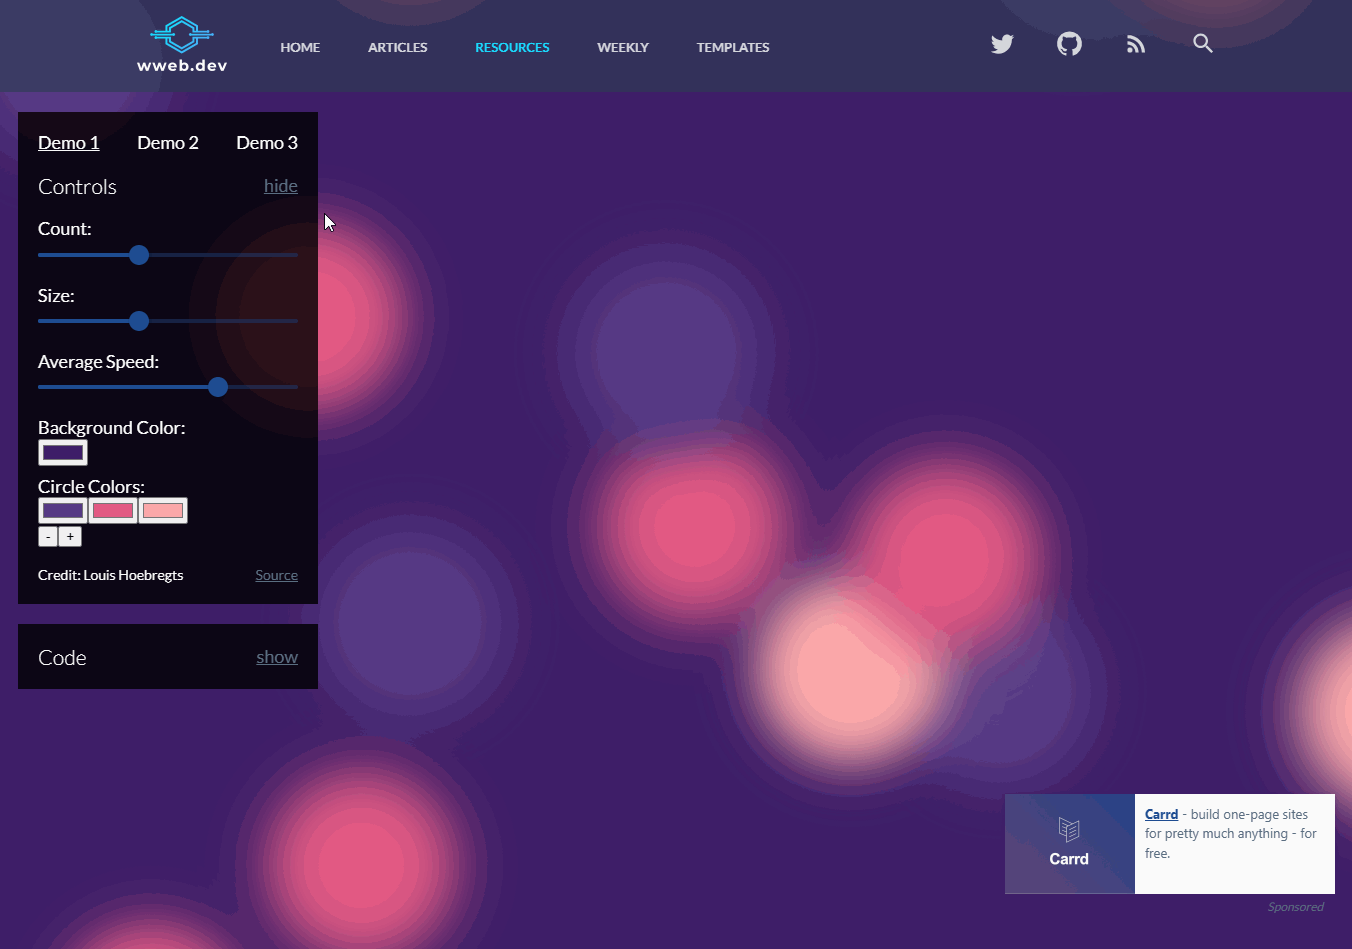The height and width of the screenshot is (949, 1352).
Task: Adjust the Count slider handle
Action: point(139,255)
